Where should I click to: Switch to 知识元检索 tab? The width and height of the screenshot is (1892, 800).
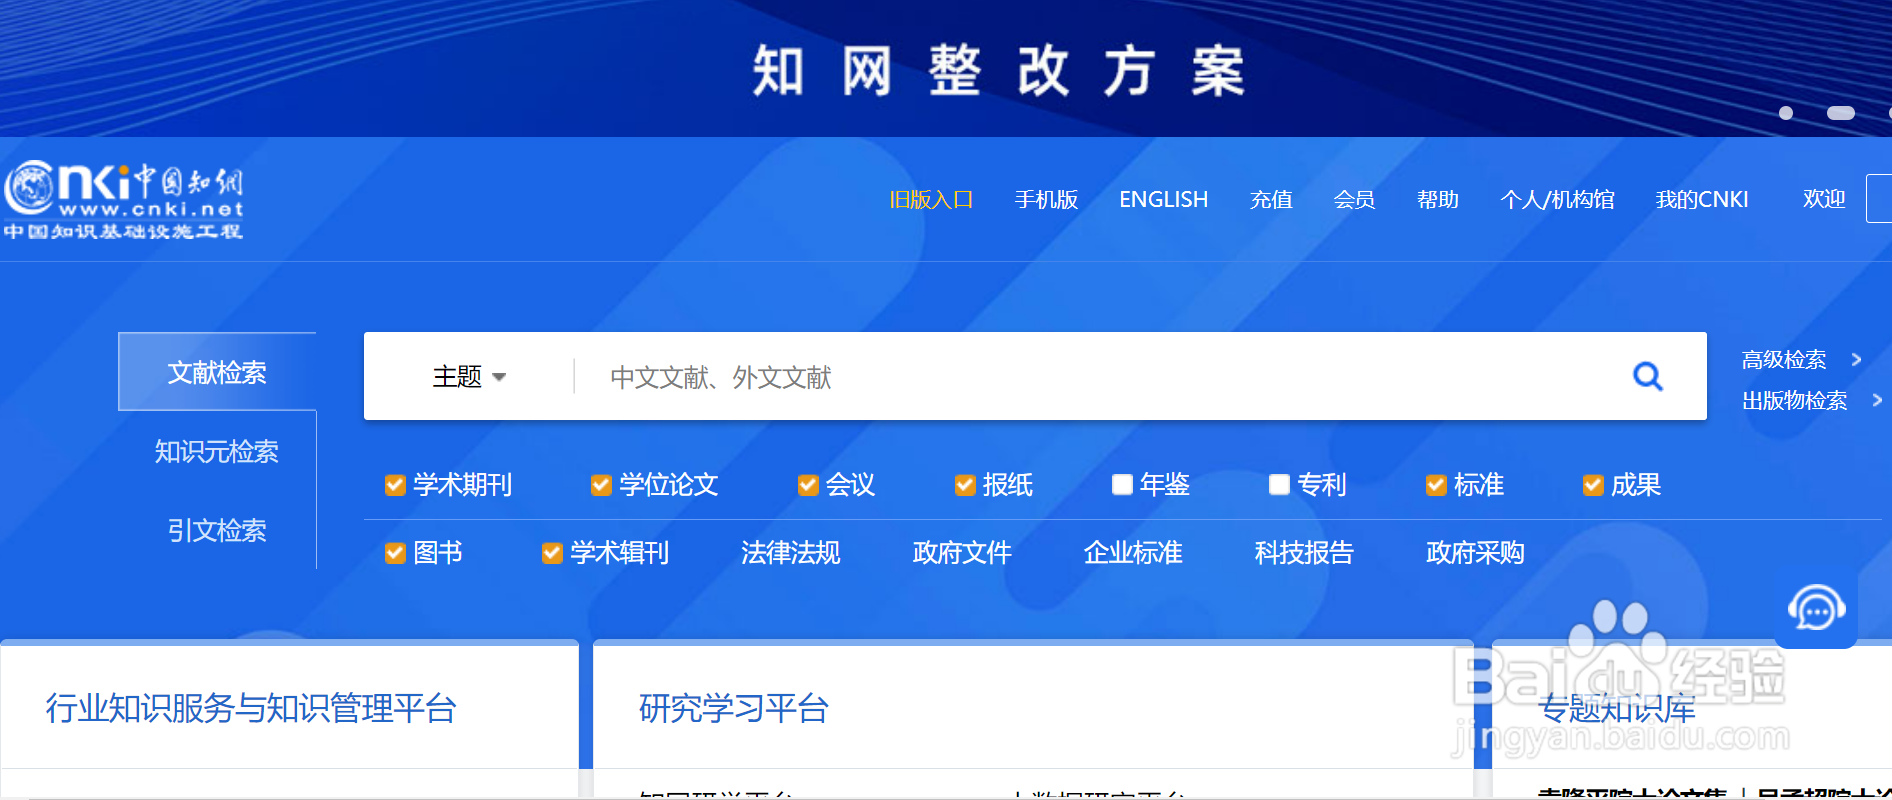click(x=217, y=451)
